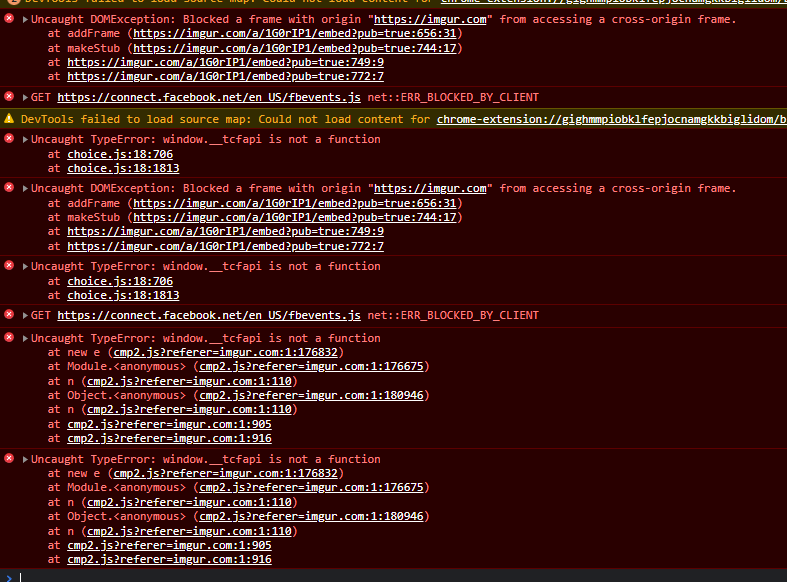Open Module.<anonymous> cmp2.js:1:176675 link in last error
The width and height of the screenshot is (787, 582).
(x=311, y=487)
